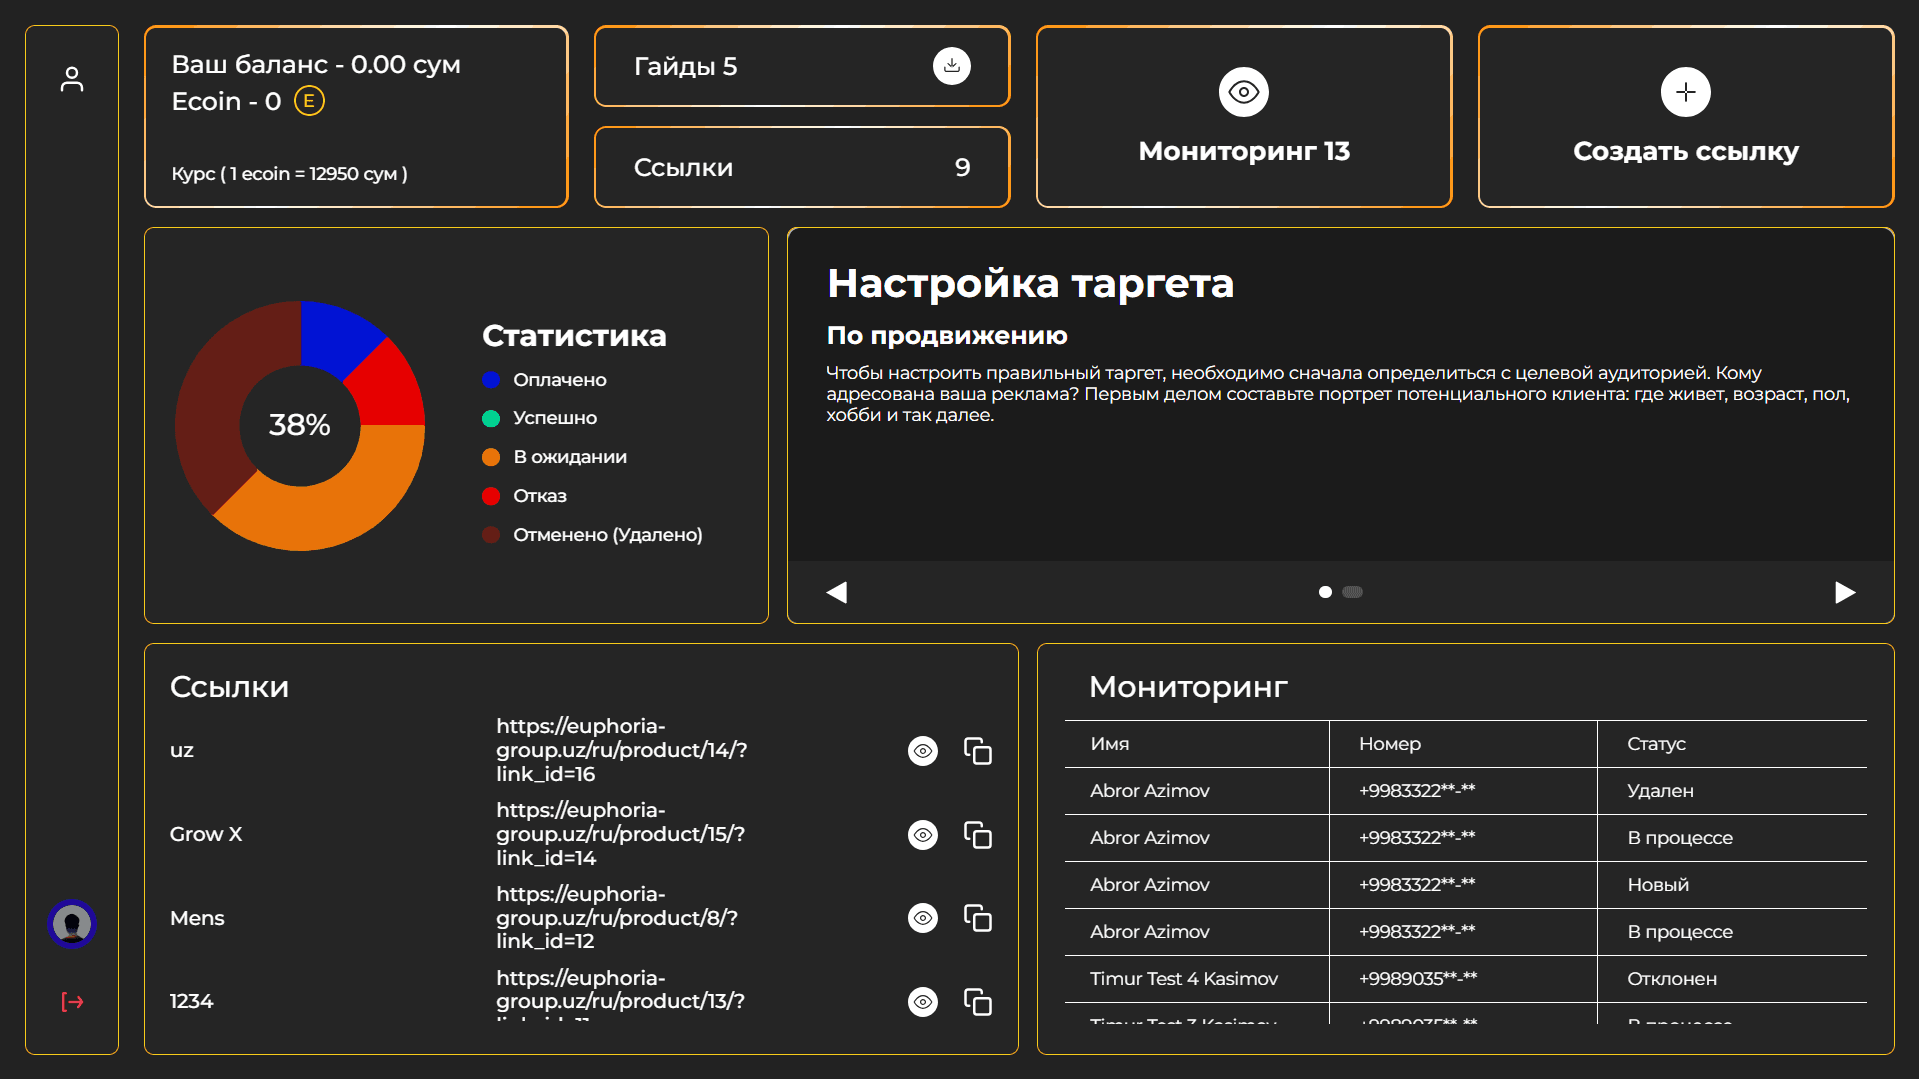The width and height of the screenshot is (1919, 1079).
Task: Copy the Mens link URL
Action: pos(977,918)
